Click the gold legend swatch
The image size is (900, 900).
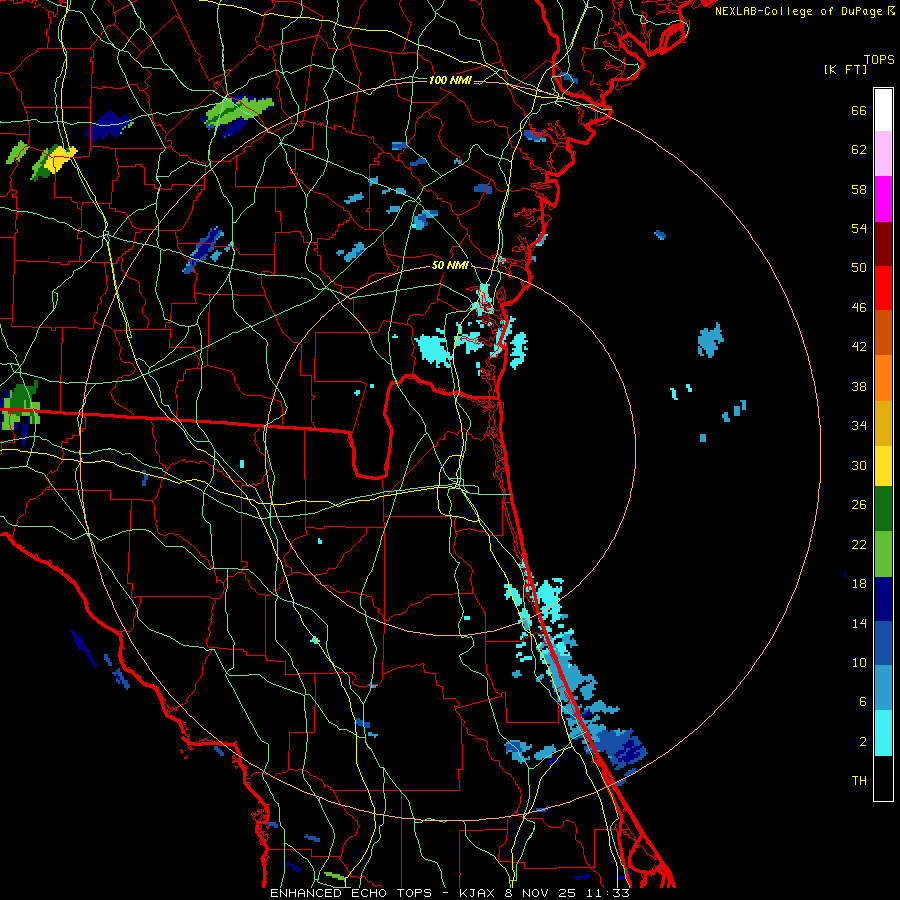883,423
